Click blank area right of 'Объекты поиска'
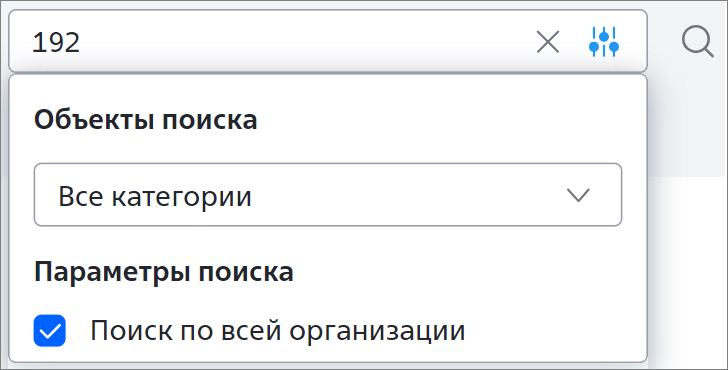The image size is (728, 370). coord(446,120)
